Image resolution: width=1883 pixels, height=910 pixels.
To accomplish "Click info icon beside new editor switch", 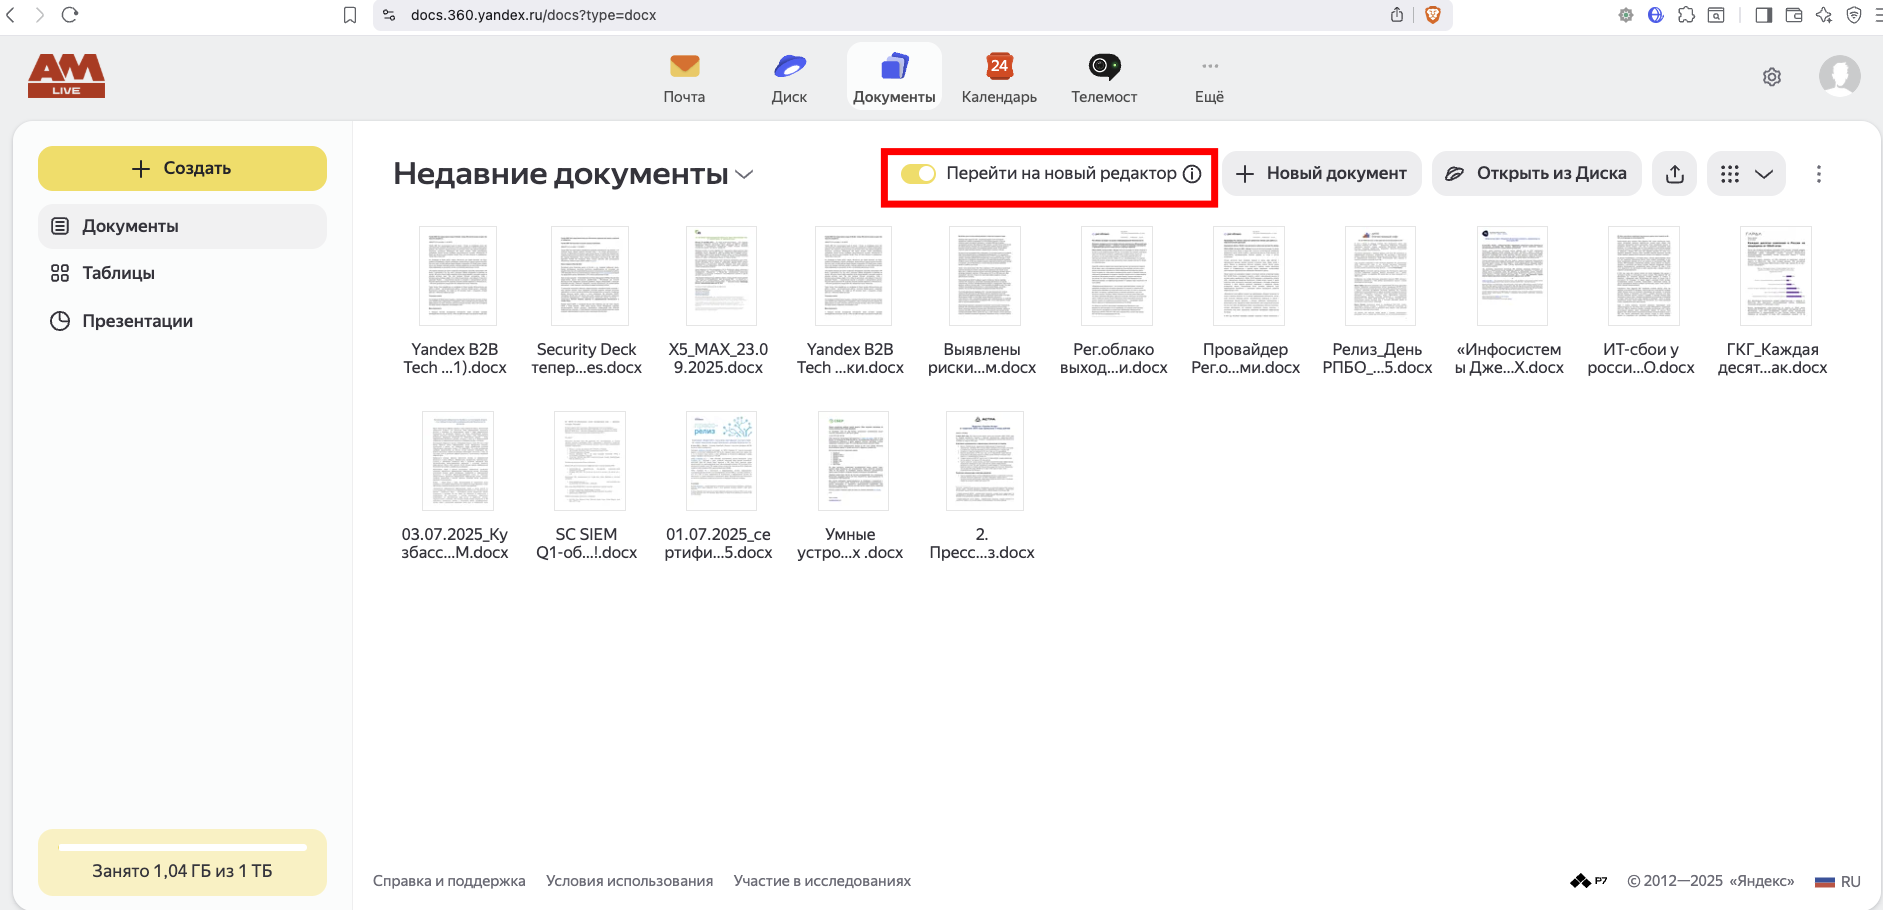I will point(1192,174).
